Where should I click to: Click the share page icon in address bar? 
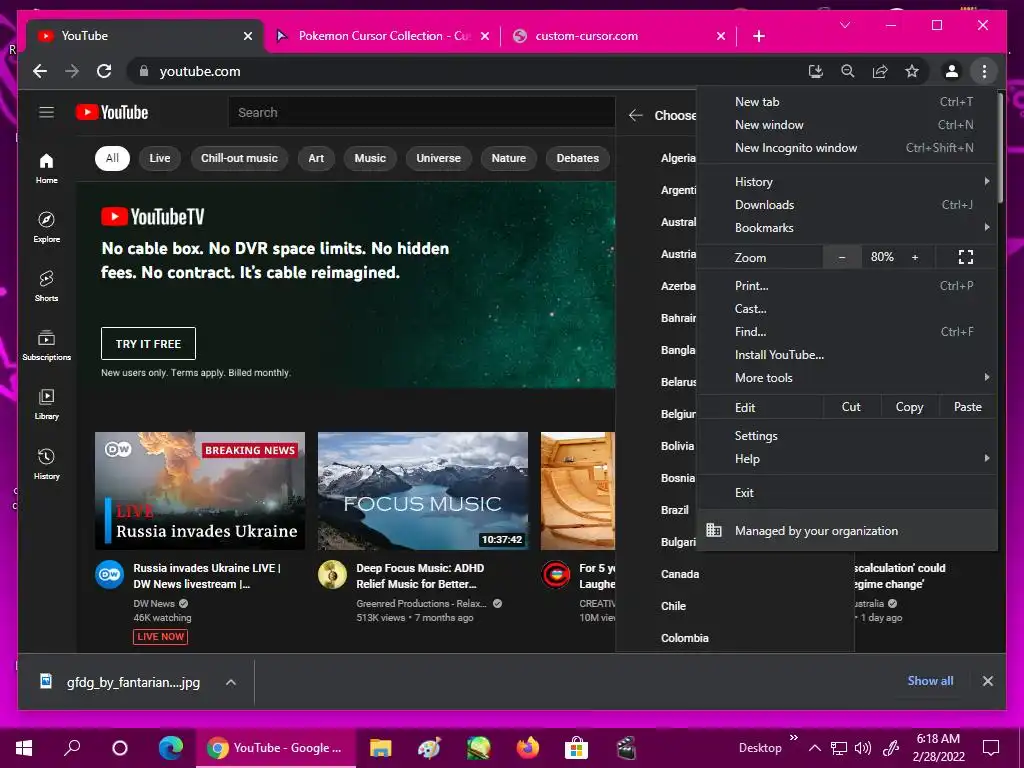(880, 71)
